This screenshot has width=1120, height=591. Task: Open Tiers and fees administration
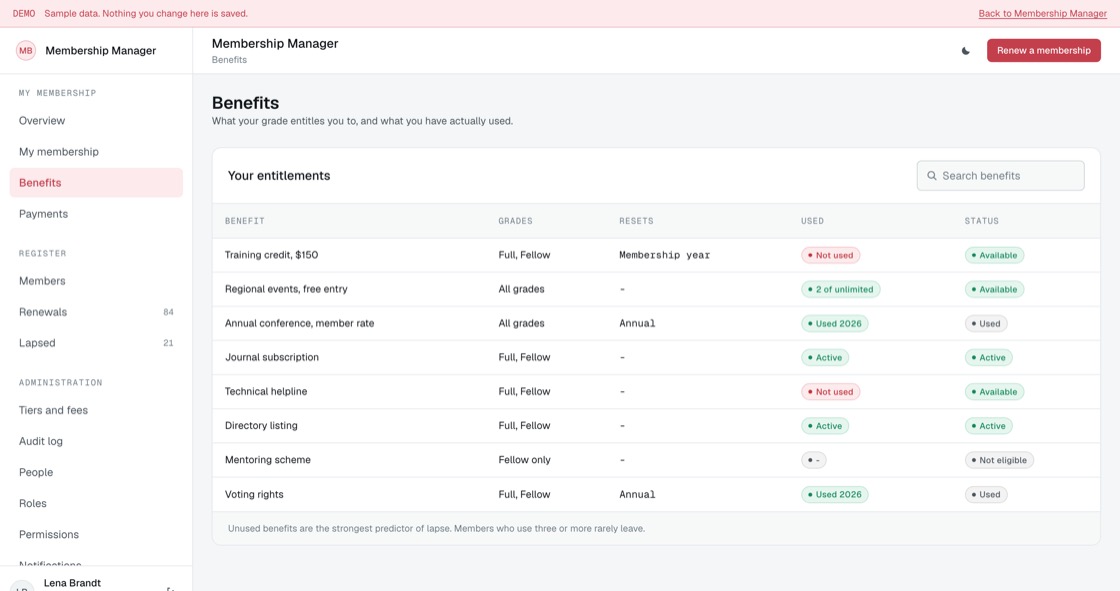tap(96, 410)
